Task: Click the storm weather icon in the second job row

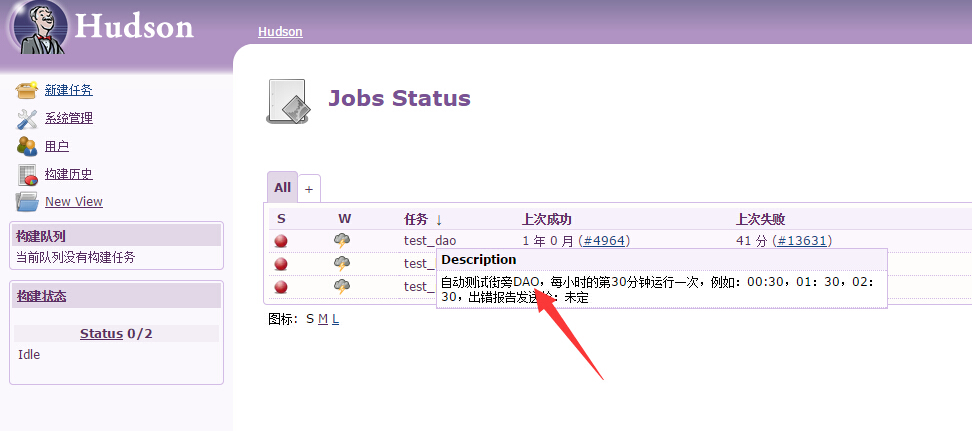Action: point(342,264)
